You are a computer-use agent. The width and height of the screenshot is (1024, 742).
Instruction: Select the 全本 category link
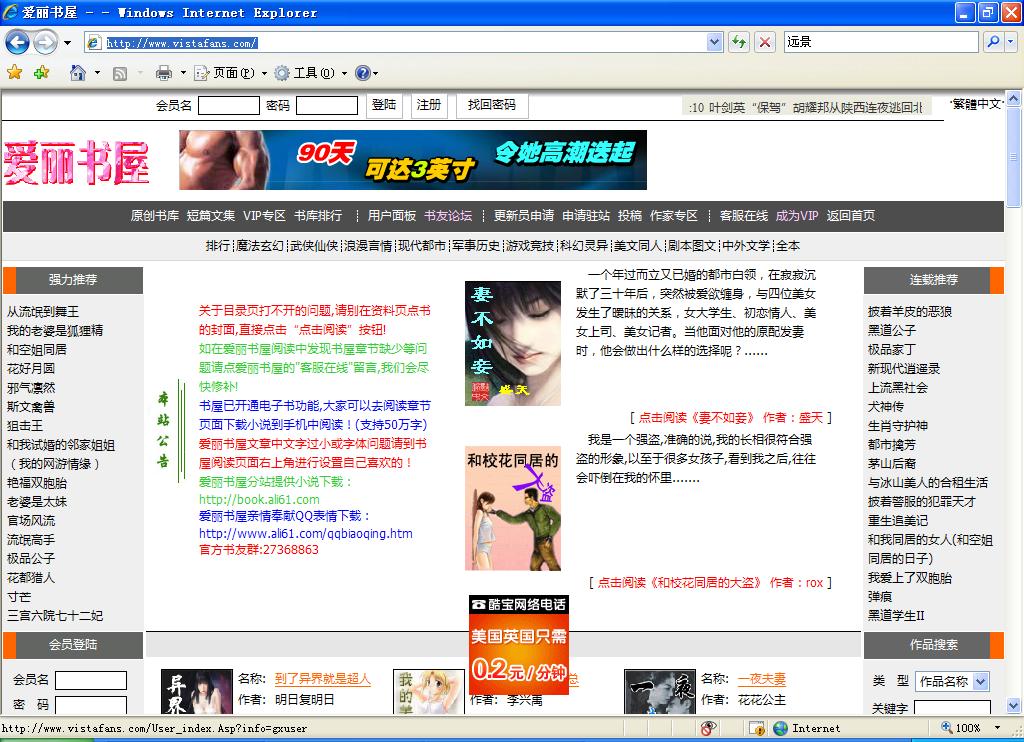click(x=788, y=246)
